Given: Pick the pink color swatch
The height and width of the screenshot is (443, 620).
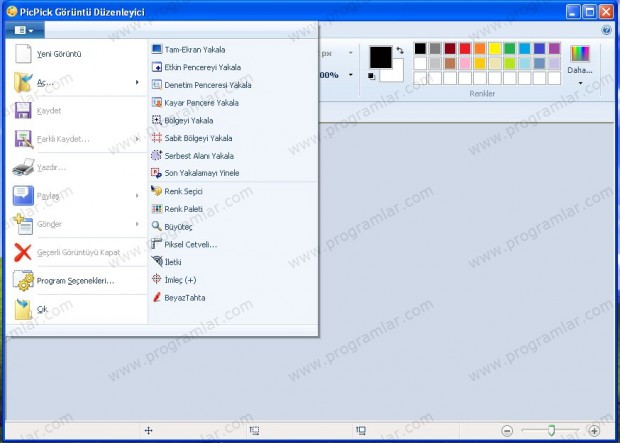Looking at the screenshot, I should click(x=465, y=63).
